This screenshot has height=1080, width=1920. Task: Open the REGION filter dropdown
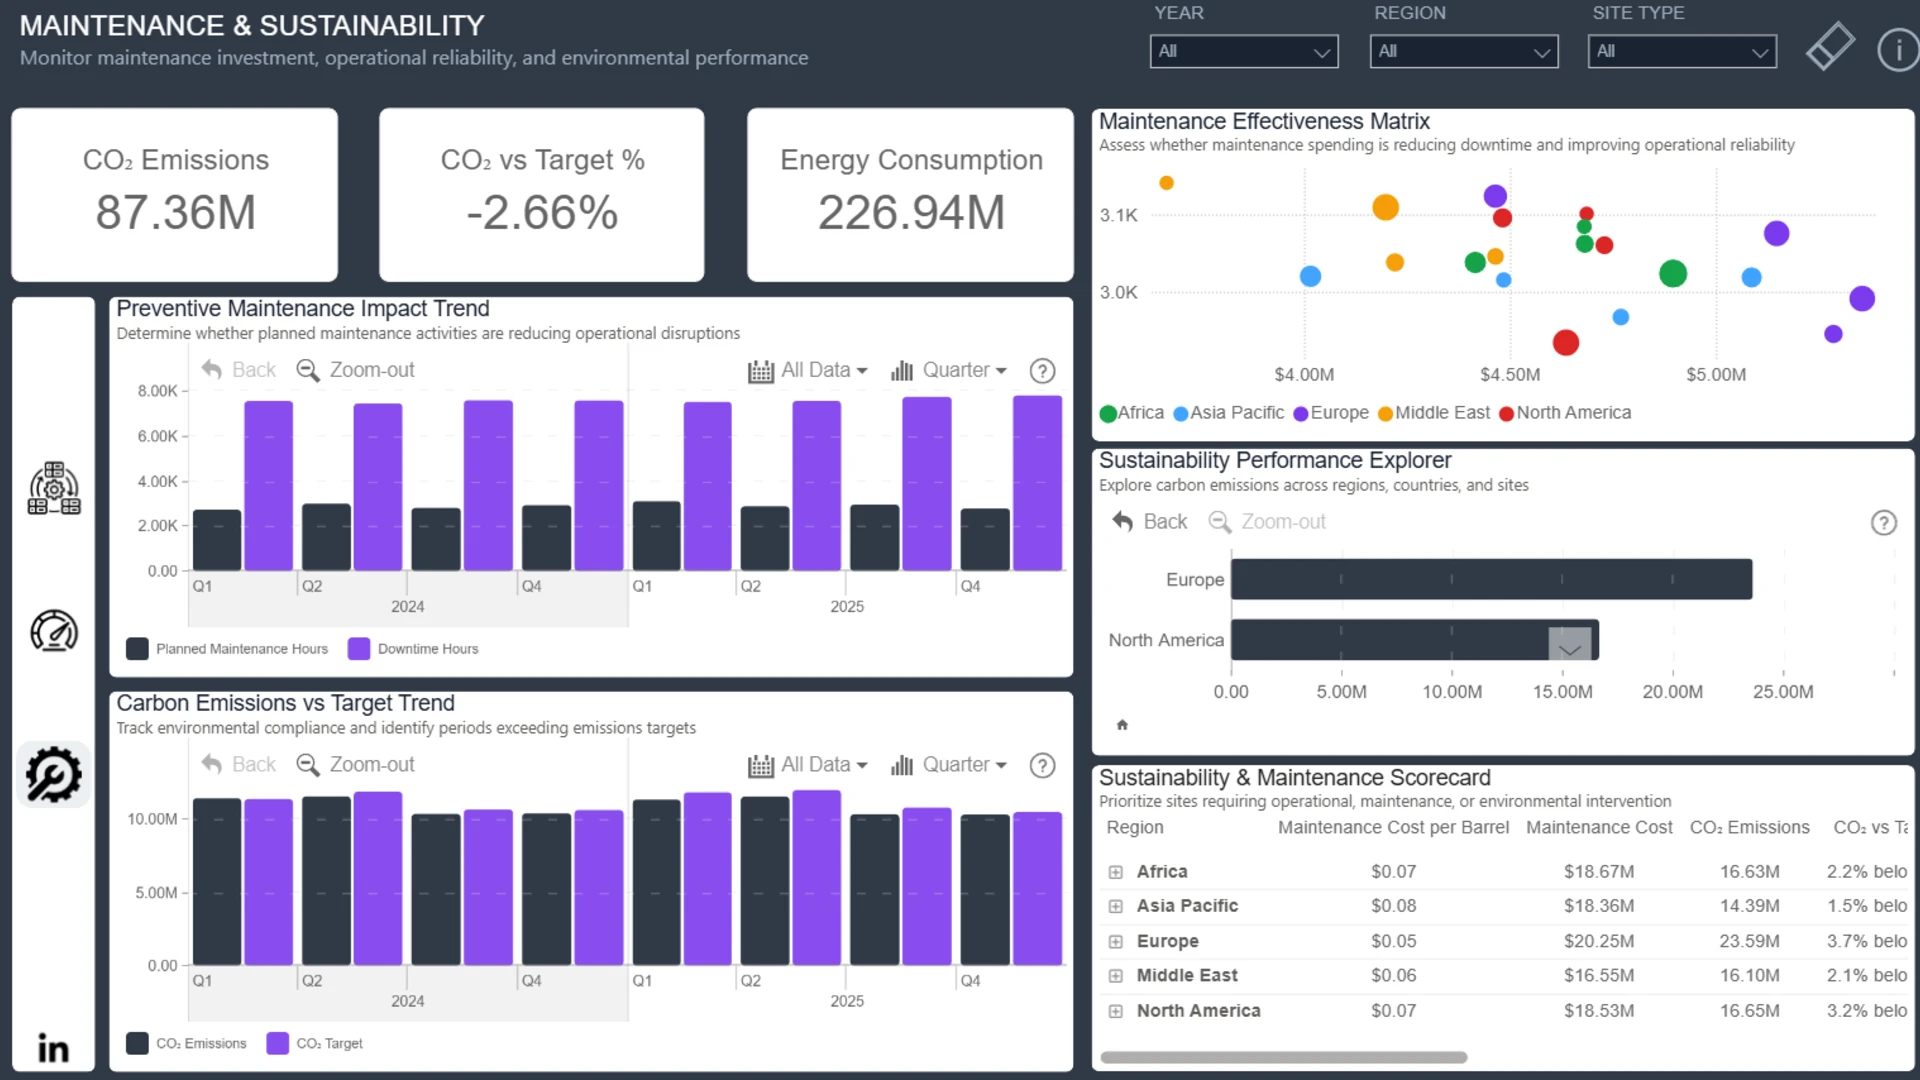coord(1463,51)
